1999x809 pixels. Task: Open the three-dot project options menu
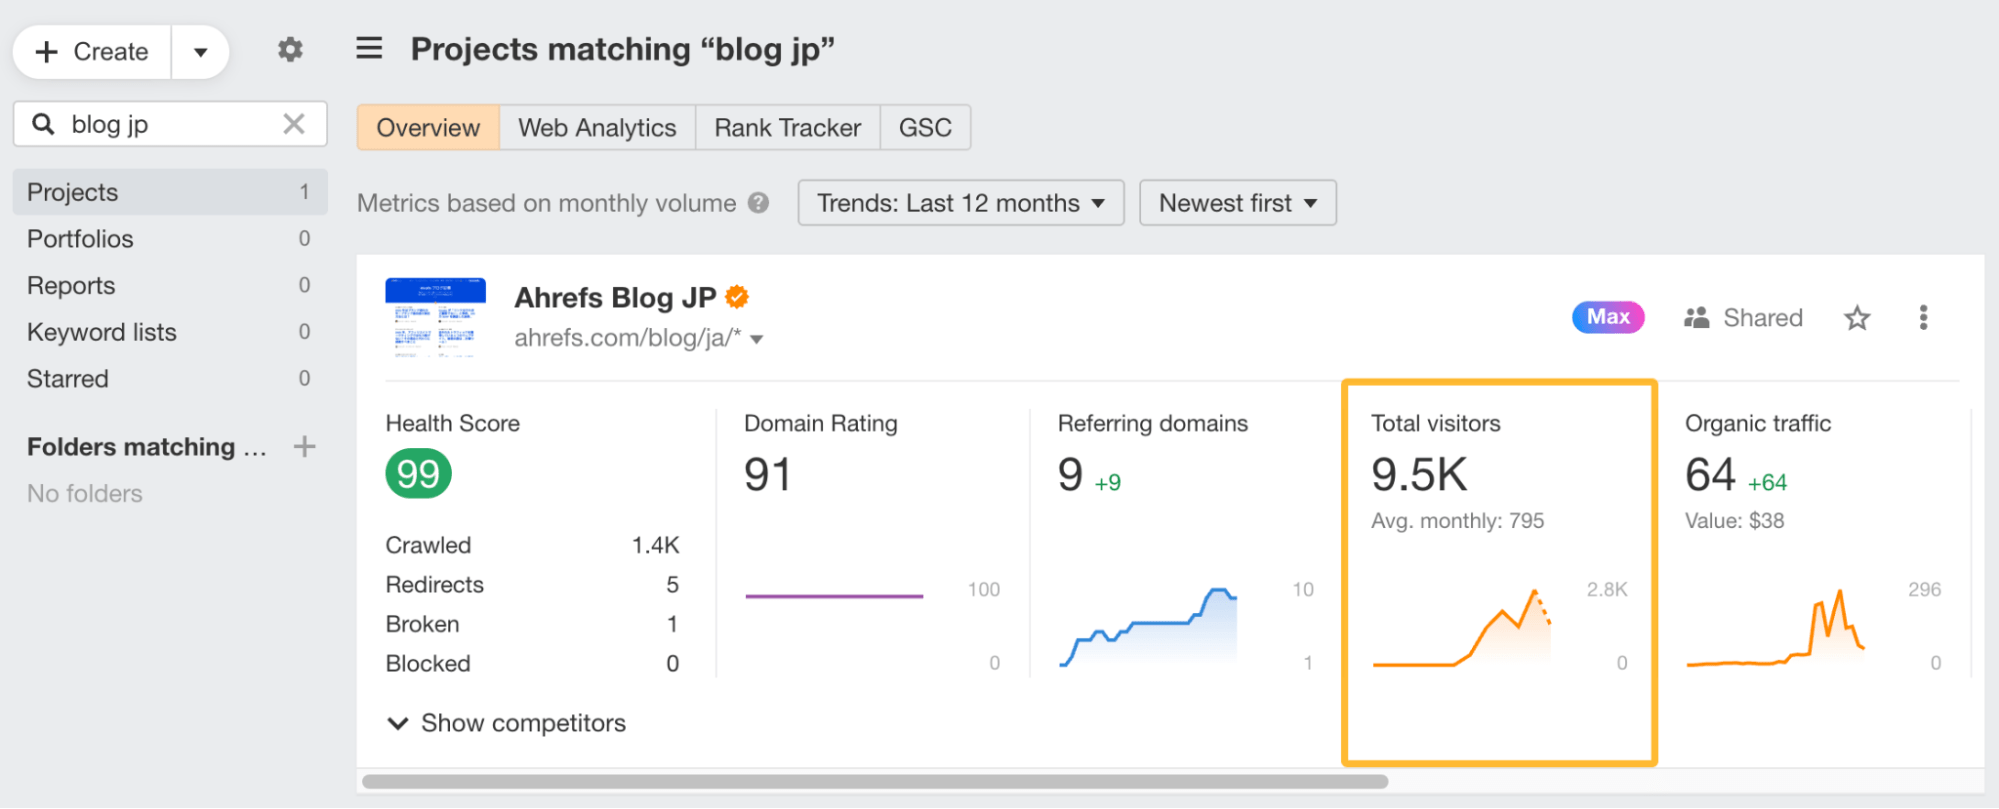(1923, 318)
